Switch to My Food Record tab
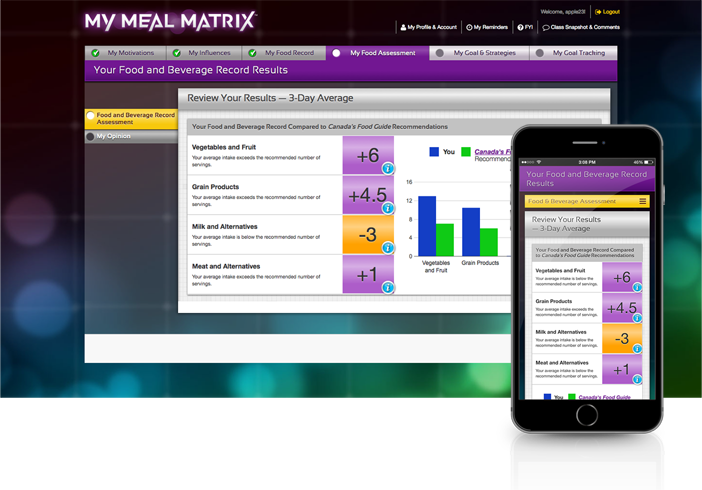 (284, 53)
